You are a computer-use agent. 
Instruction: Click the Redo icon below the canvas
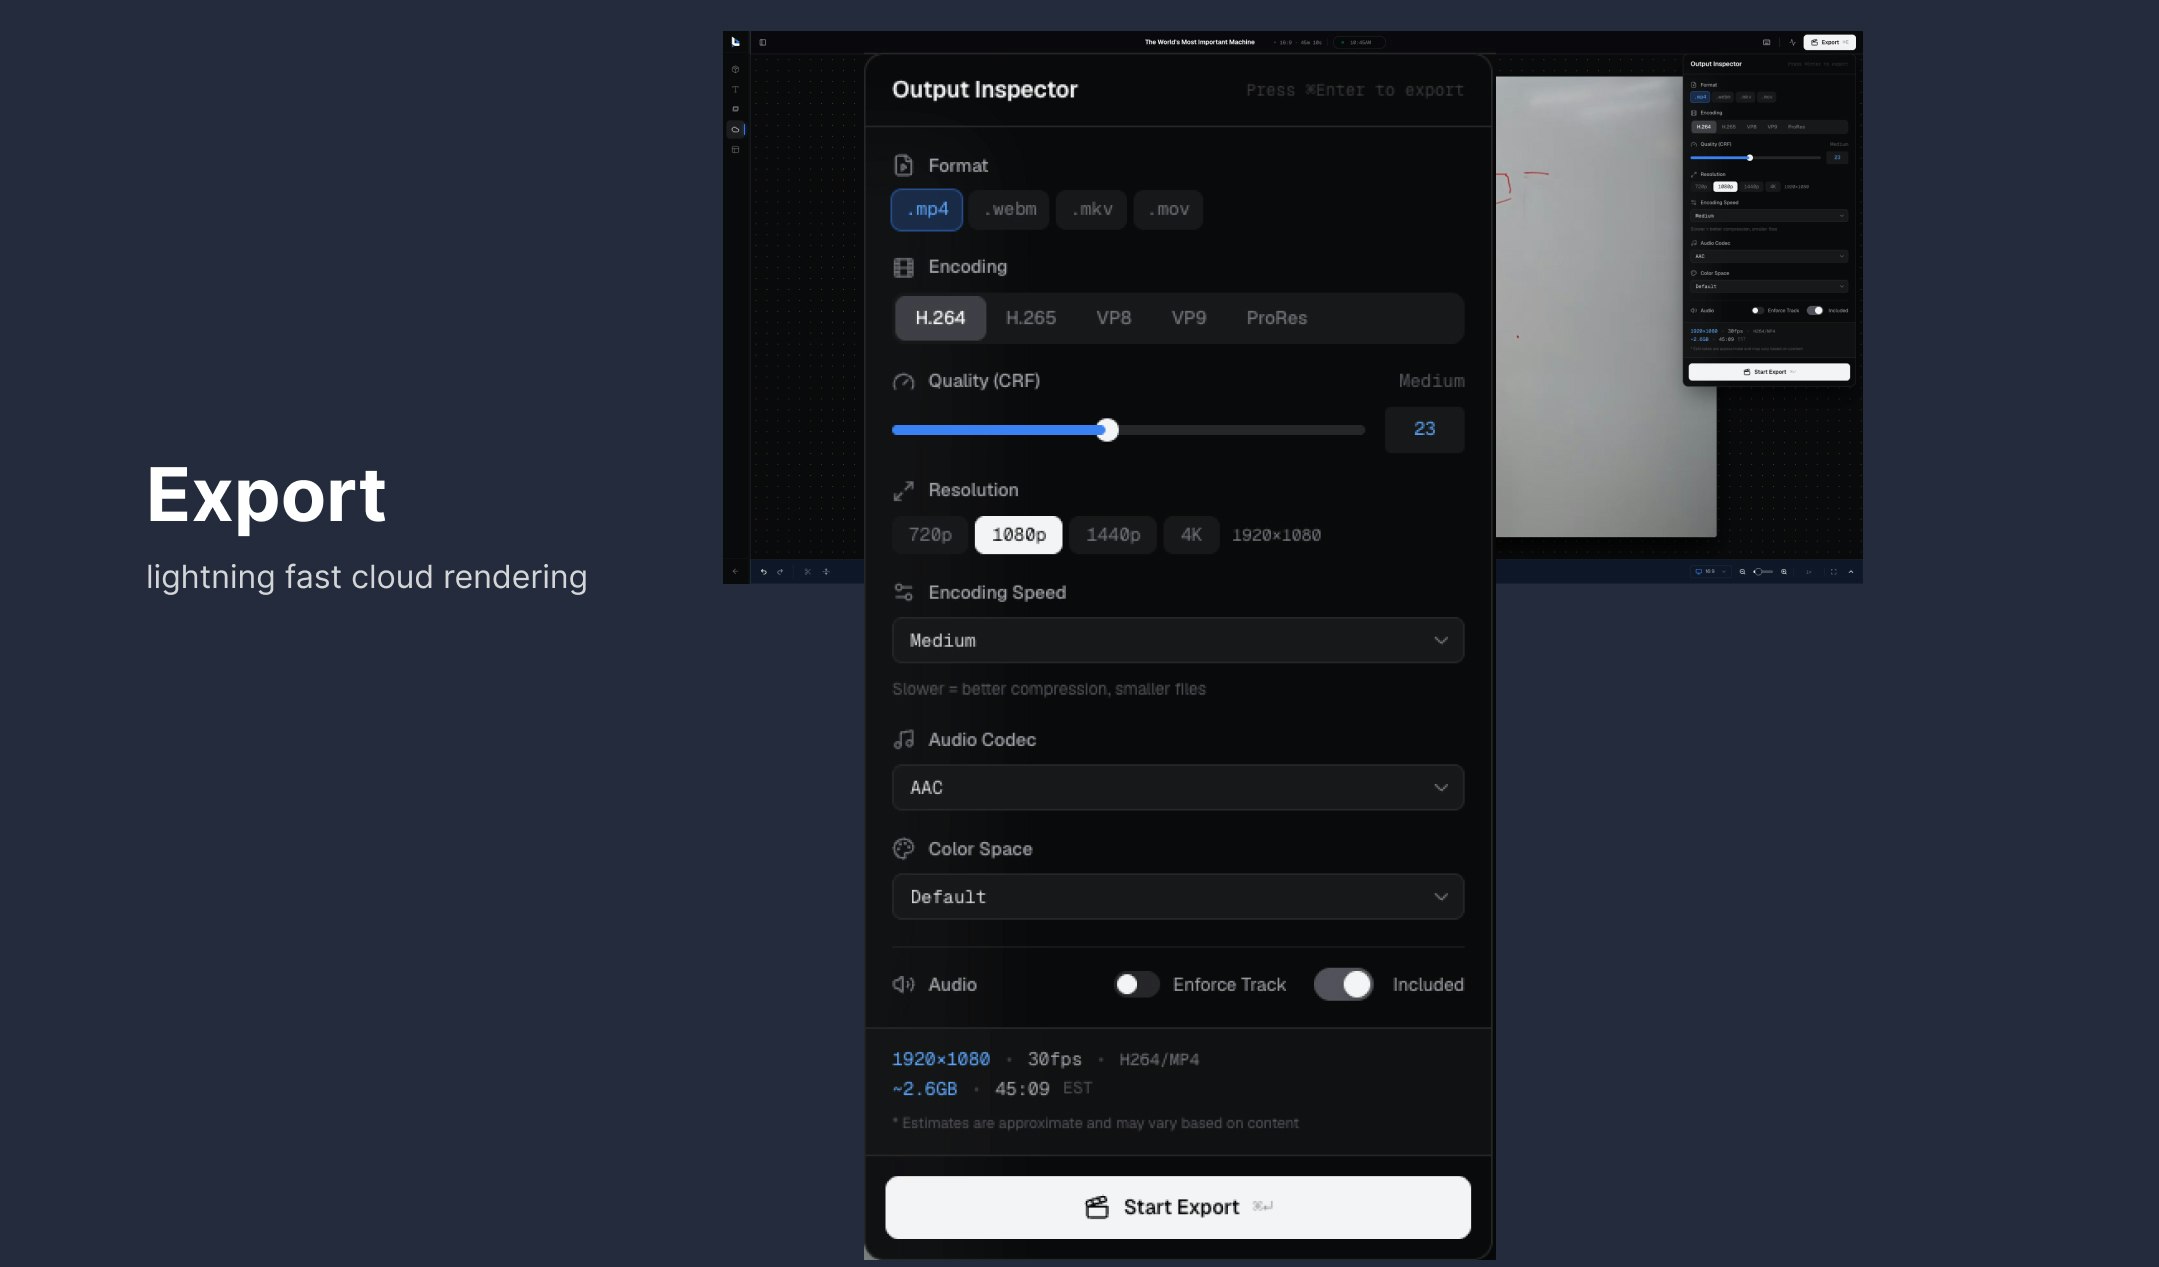(x=782, y=573)
